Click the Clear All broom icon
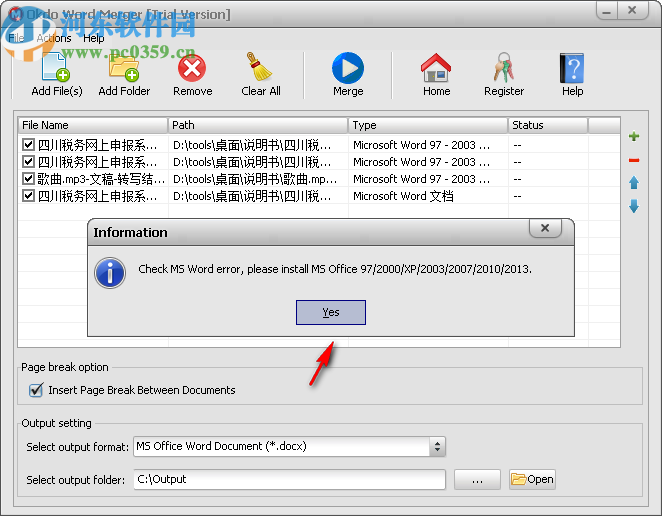Image resolution: width=662 pixels, height=516 pixels. click(260, 67)
